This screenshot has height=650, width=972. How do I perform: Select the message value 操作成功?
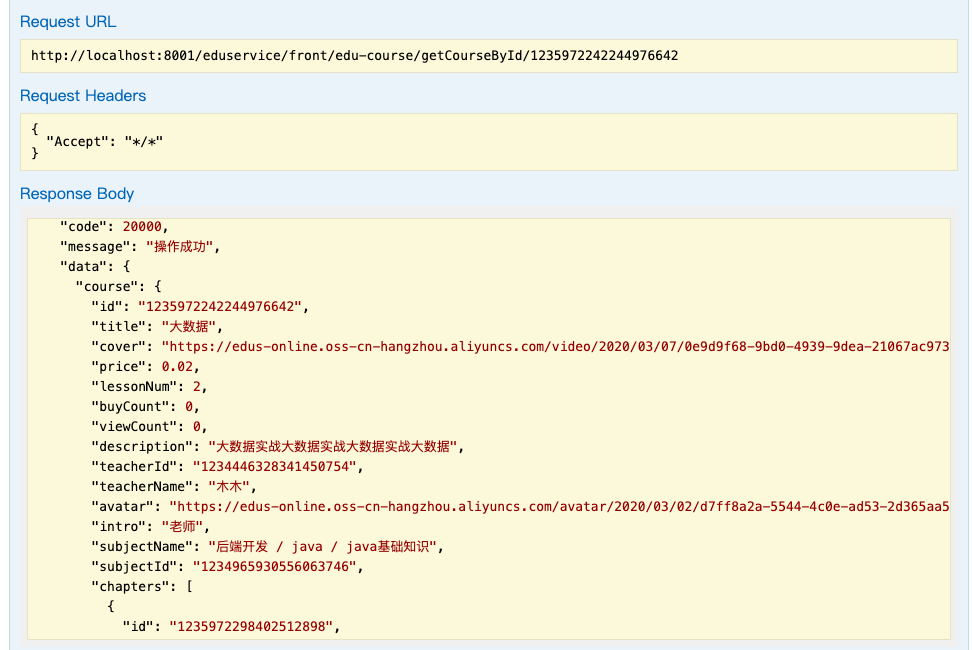(x=182, y=246)
